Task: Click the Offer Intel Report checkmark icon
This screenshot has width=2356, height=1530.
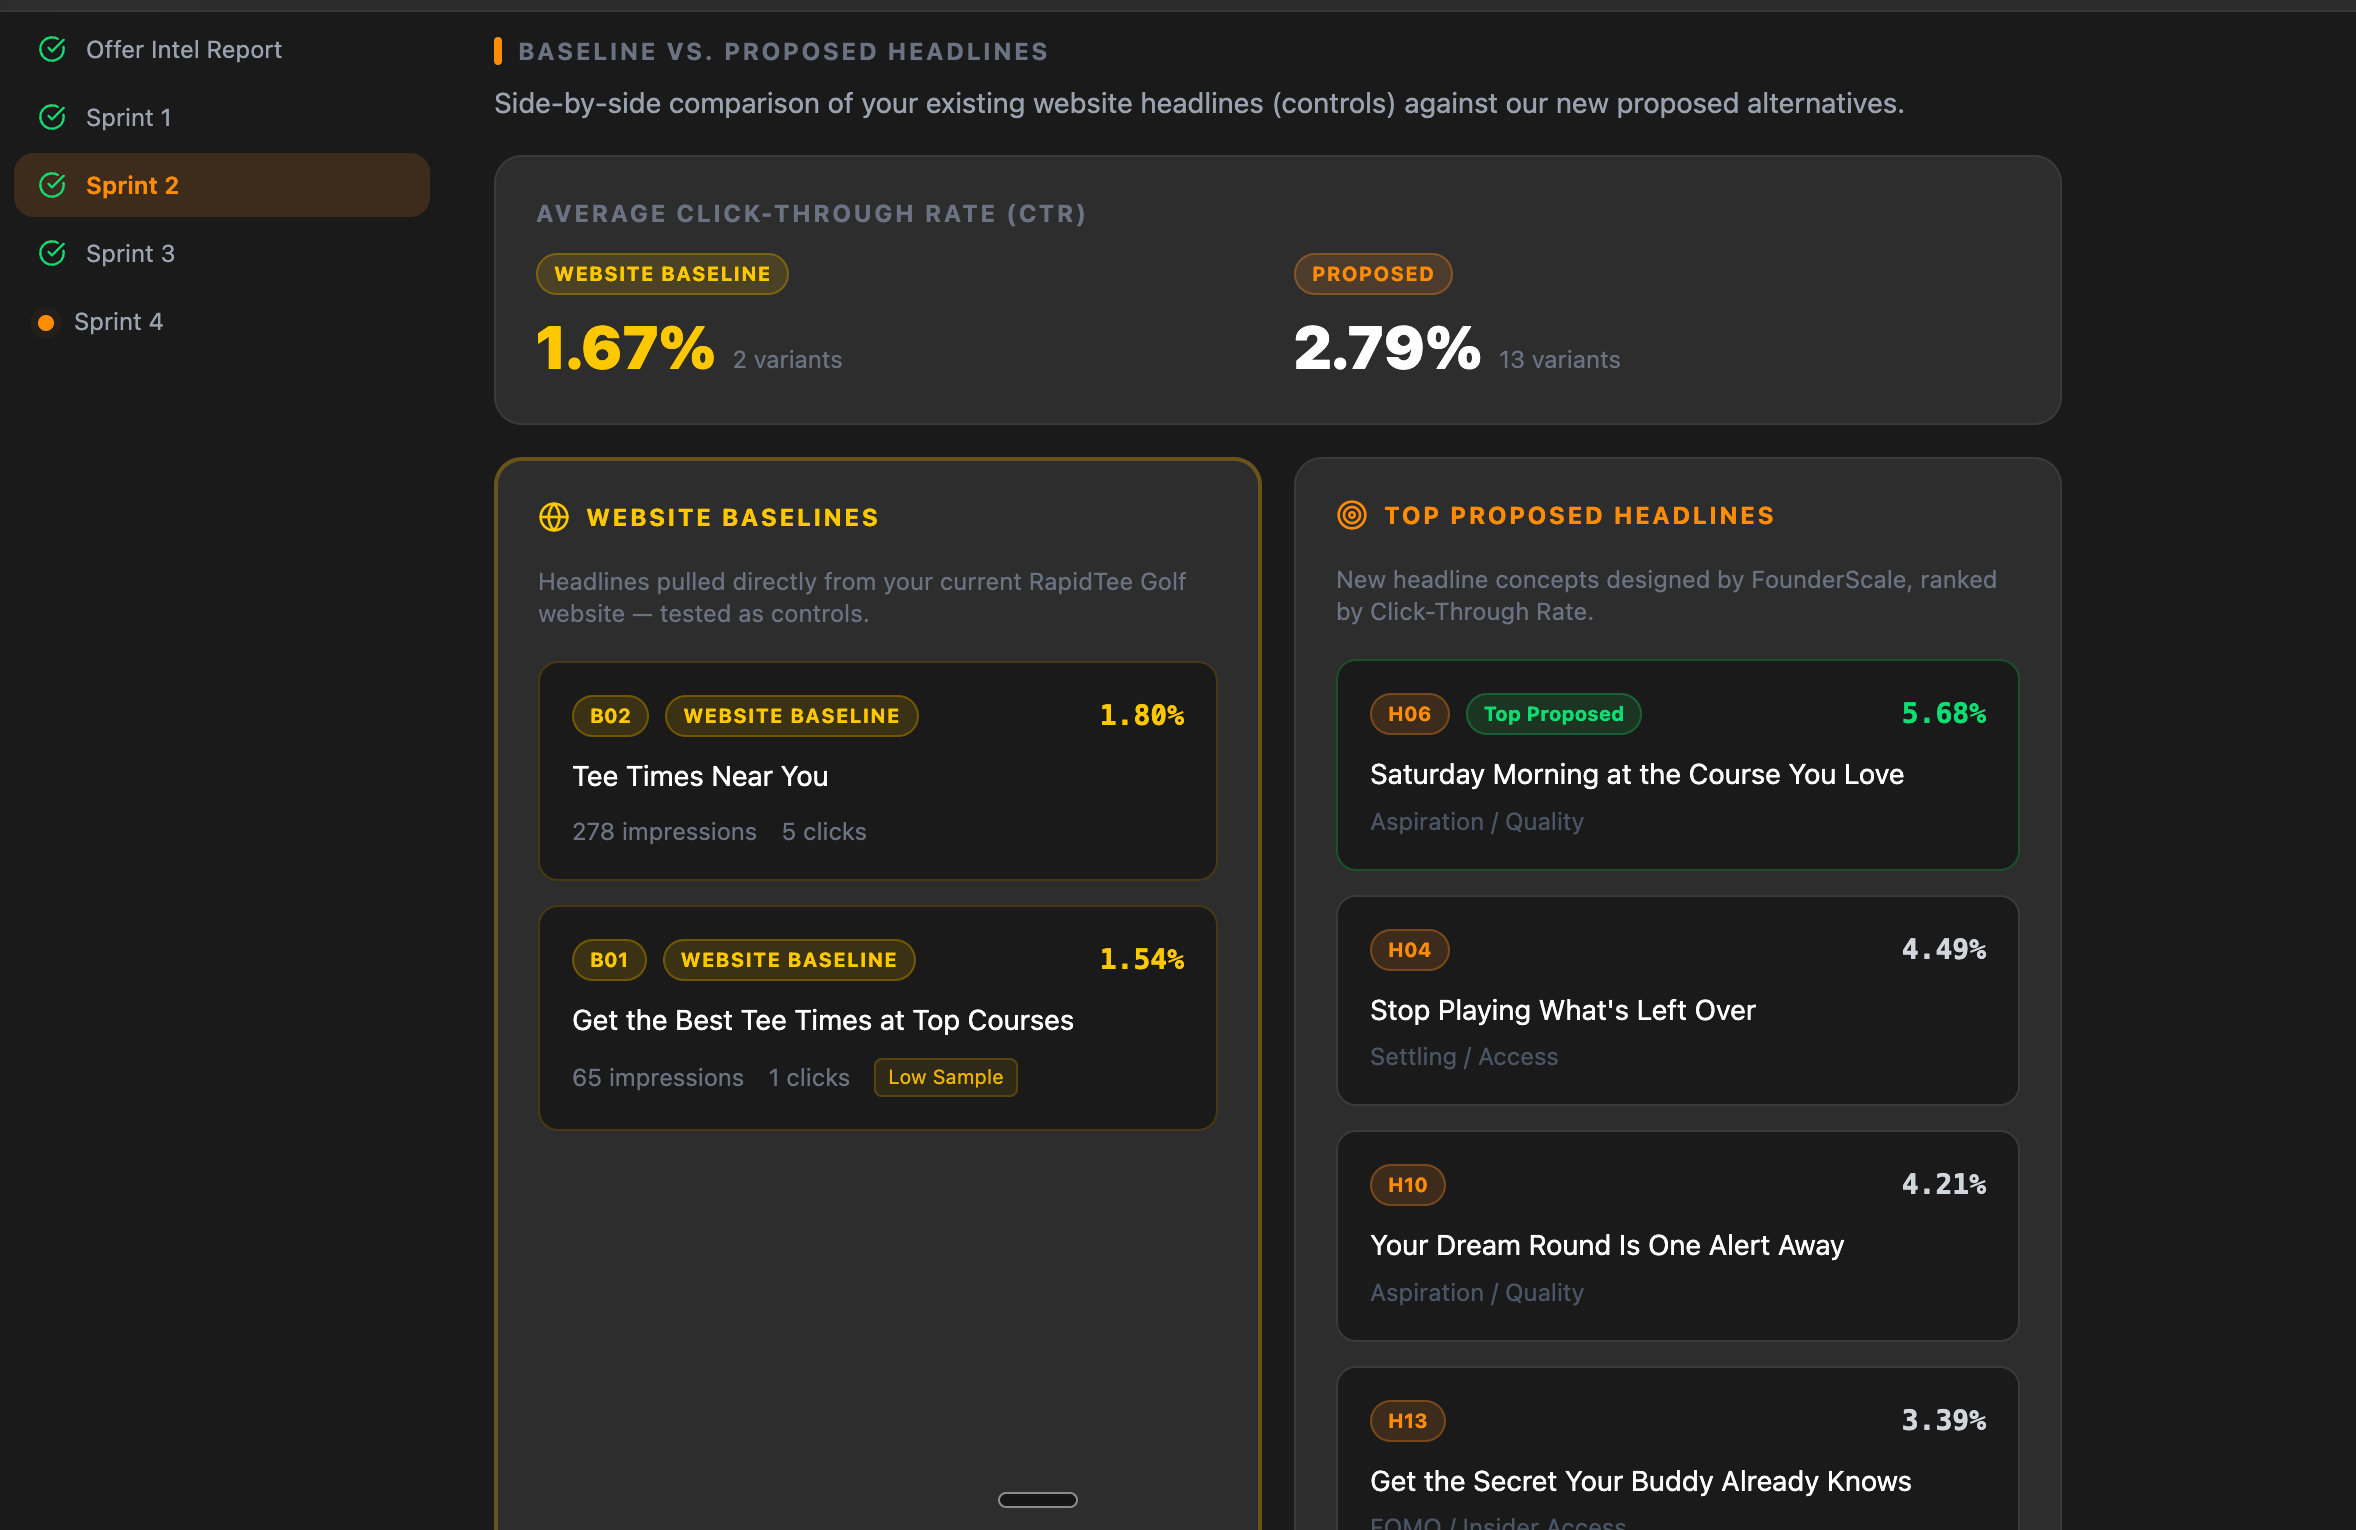Action: (52, 49)
